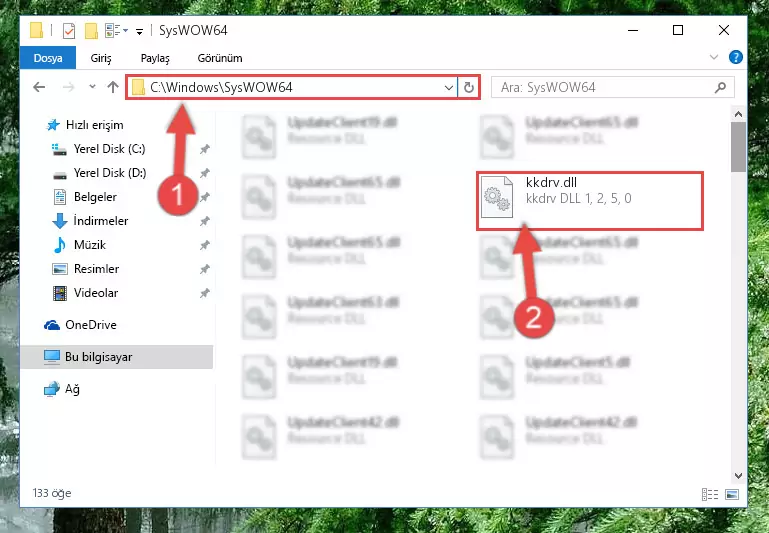Click pin icon next to Yerel Disk (C:)

[x=205, y=149]
